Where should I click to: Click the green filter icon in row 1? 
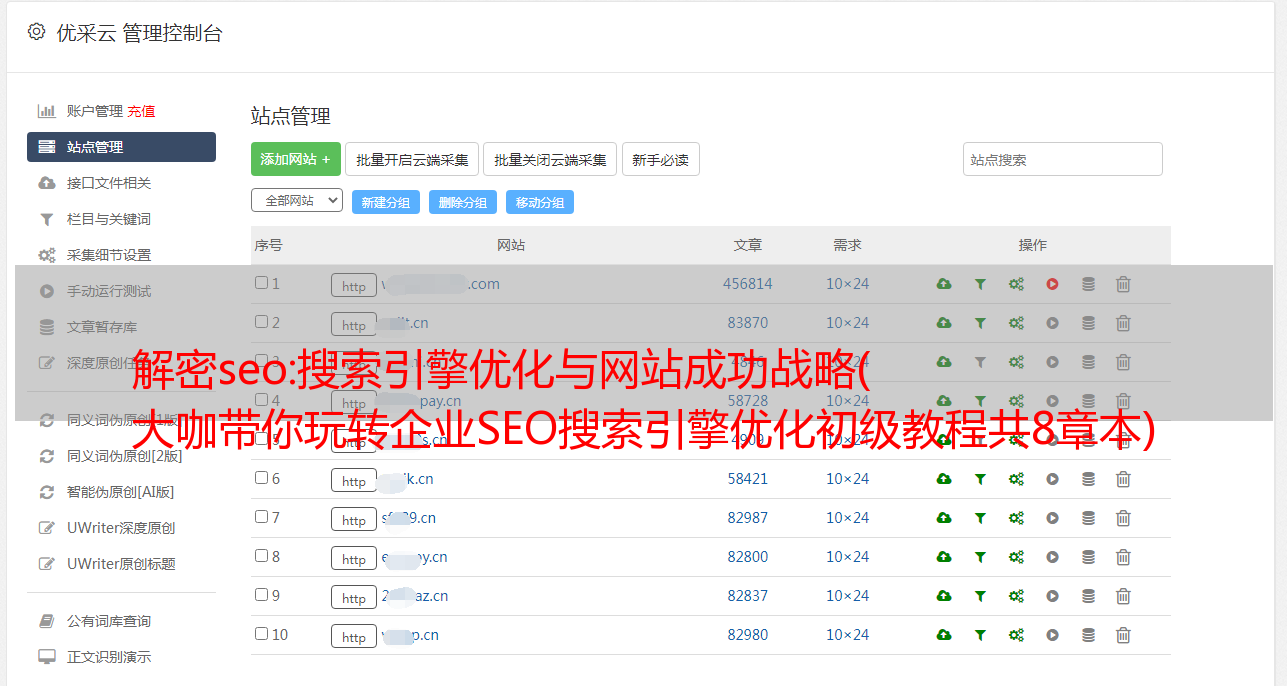[x=980, y=284]
